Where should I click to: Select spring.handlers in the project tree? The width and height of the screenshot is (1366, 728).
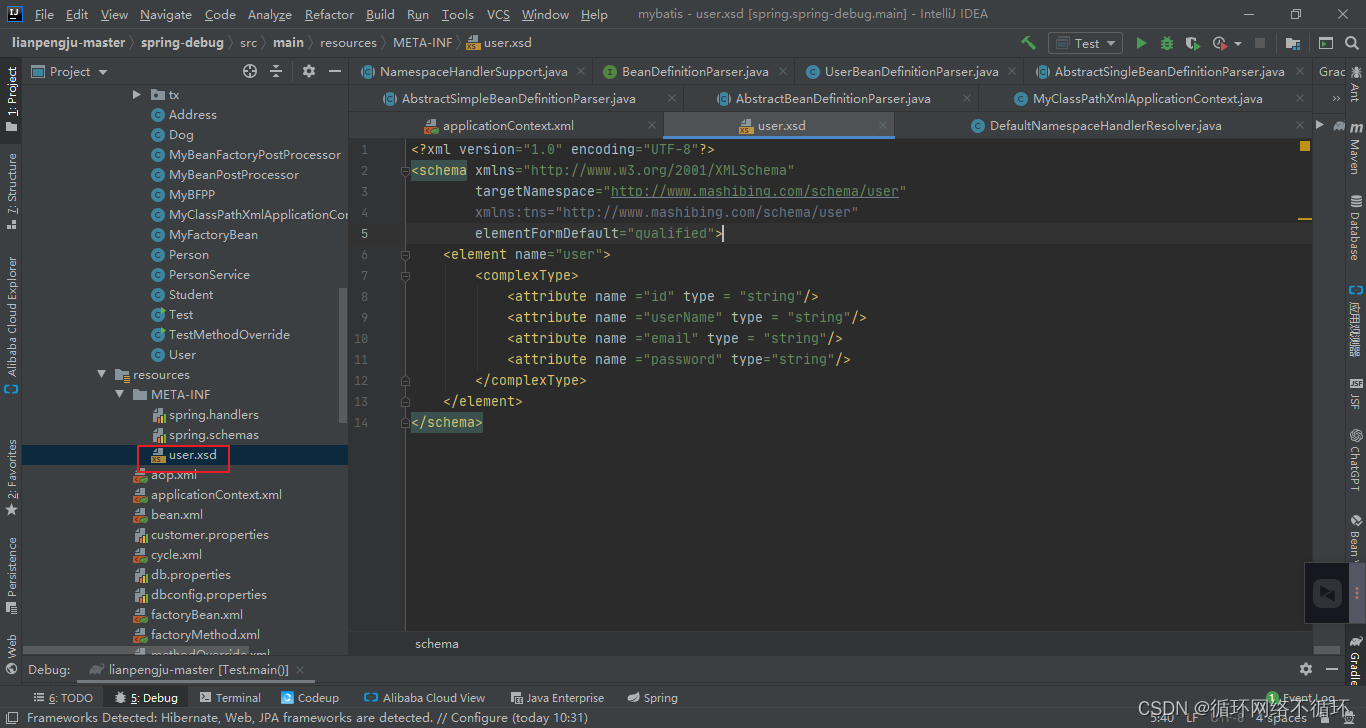tap(213, 415)
